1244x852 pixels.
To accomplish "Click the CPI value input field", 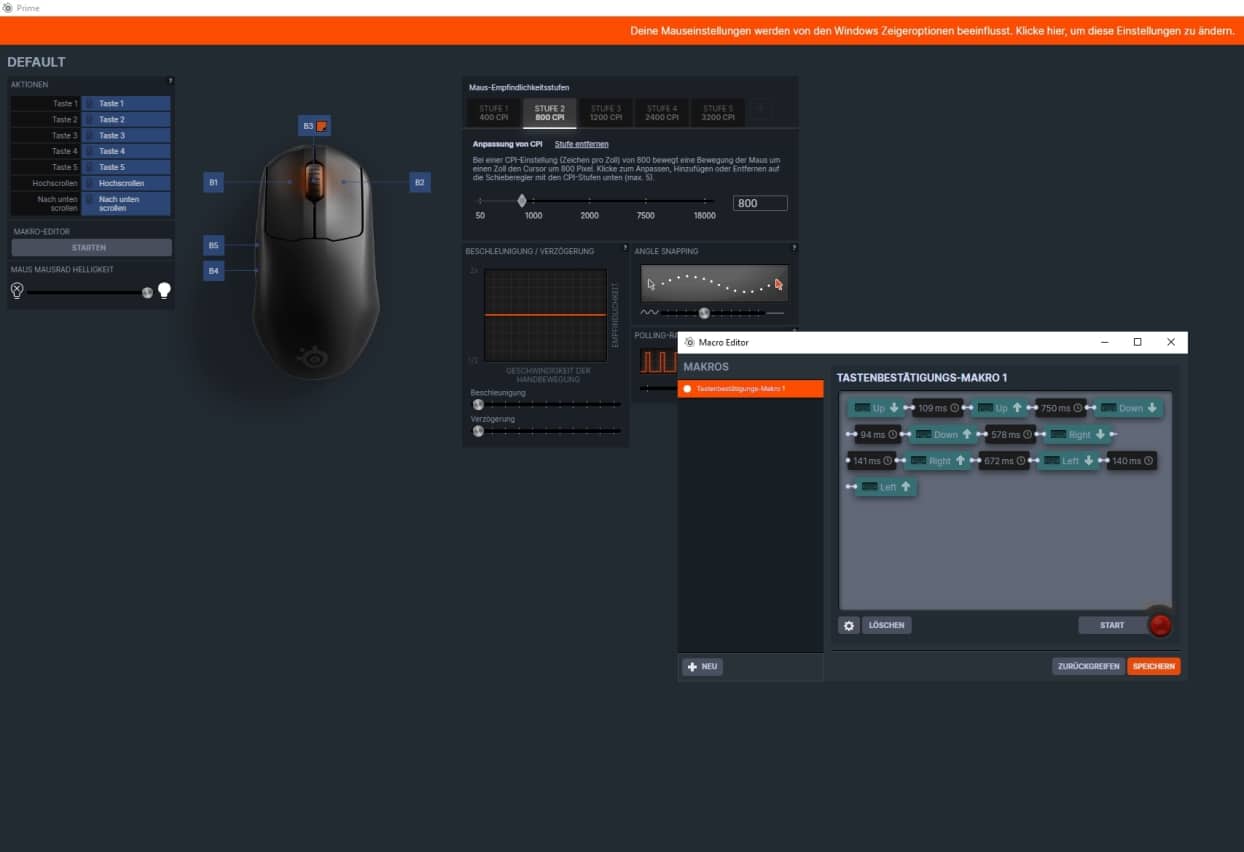I will tap(759, 203).
